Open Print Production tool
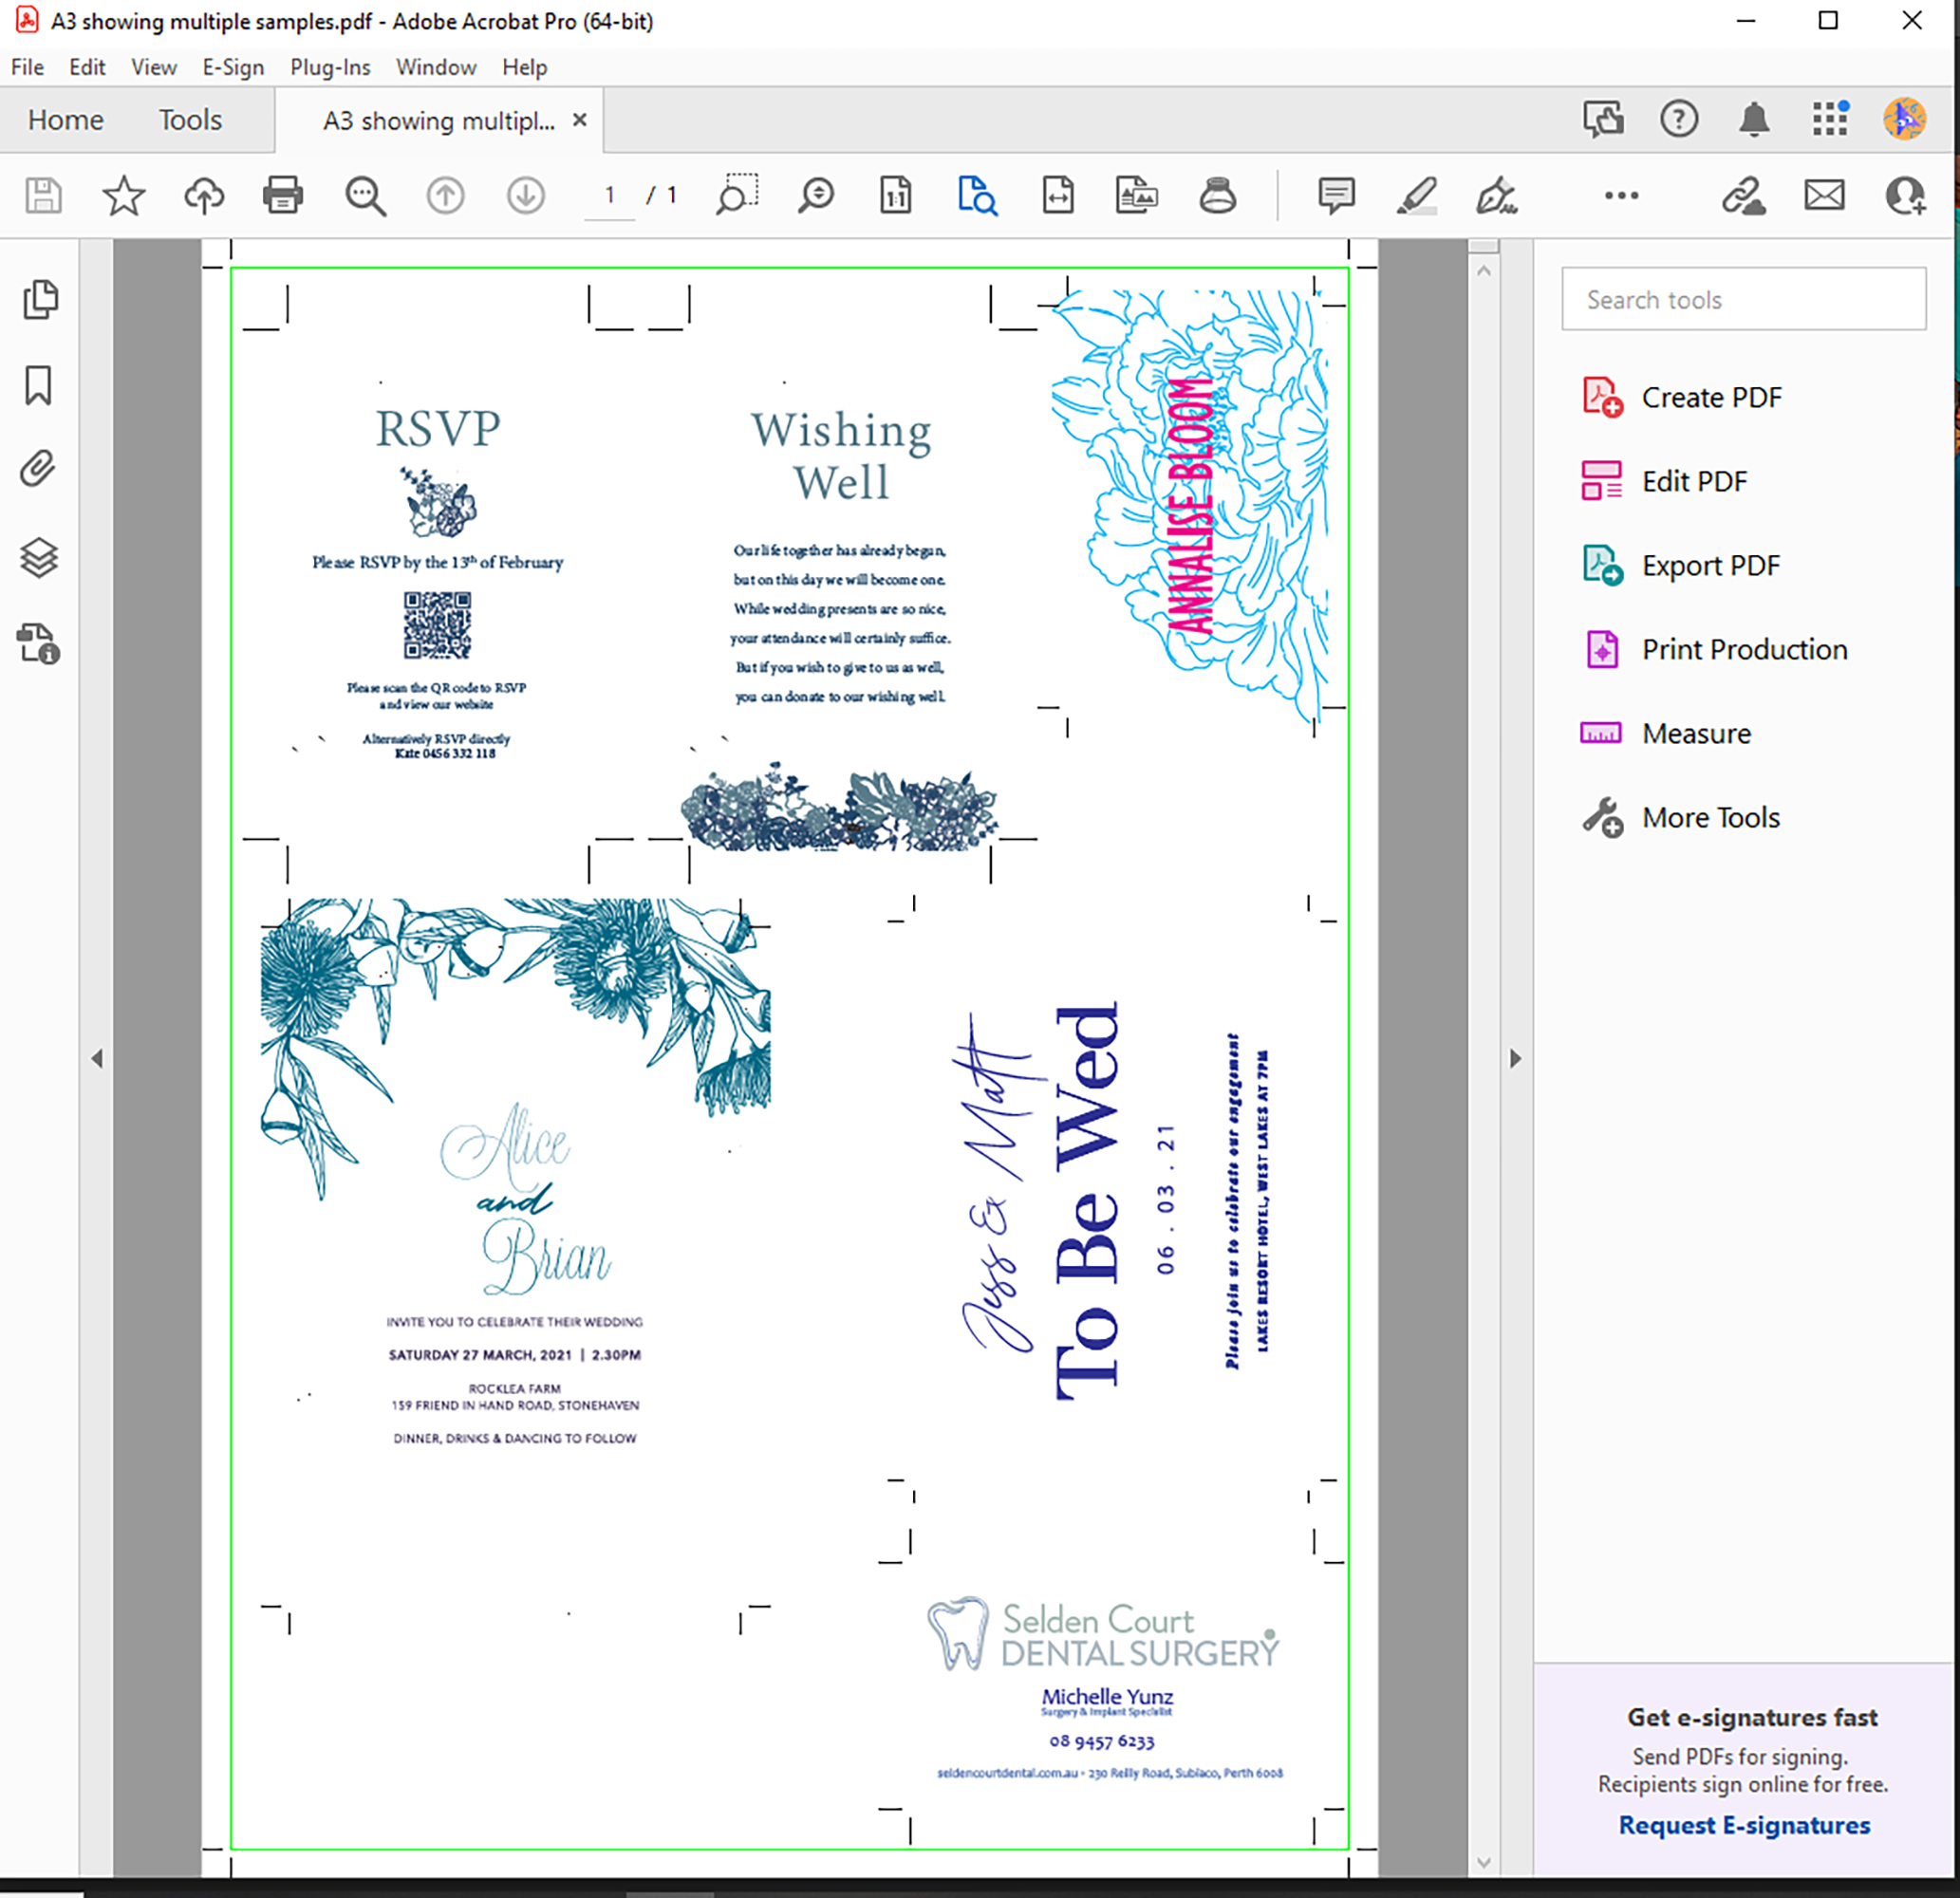 tap(1743, 649)
